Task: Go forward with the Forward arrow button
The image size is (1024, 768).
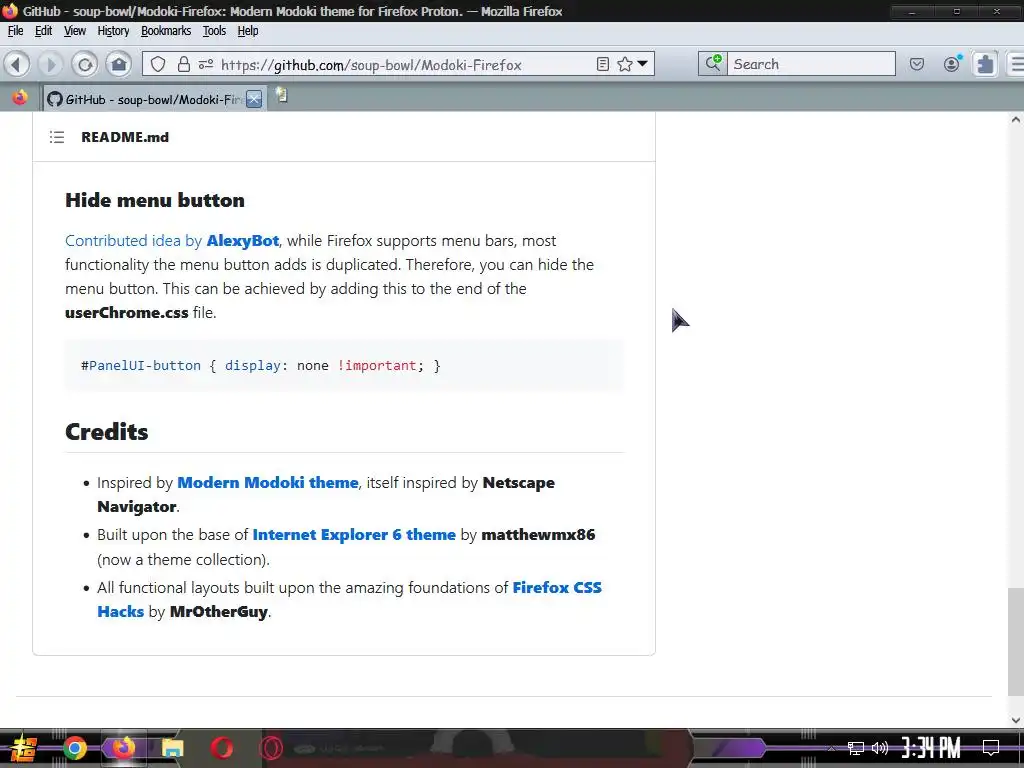Action: pyautogui.click(x=50, y=64)
